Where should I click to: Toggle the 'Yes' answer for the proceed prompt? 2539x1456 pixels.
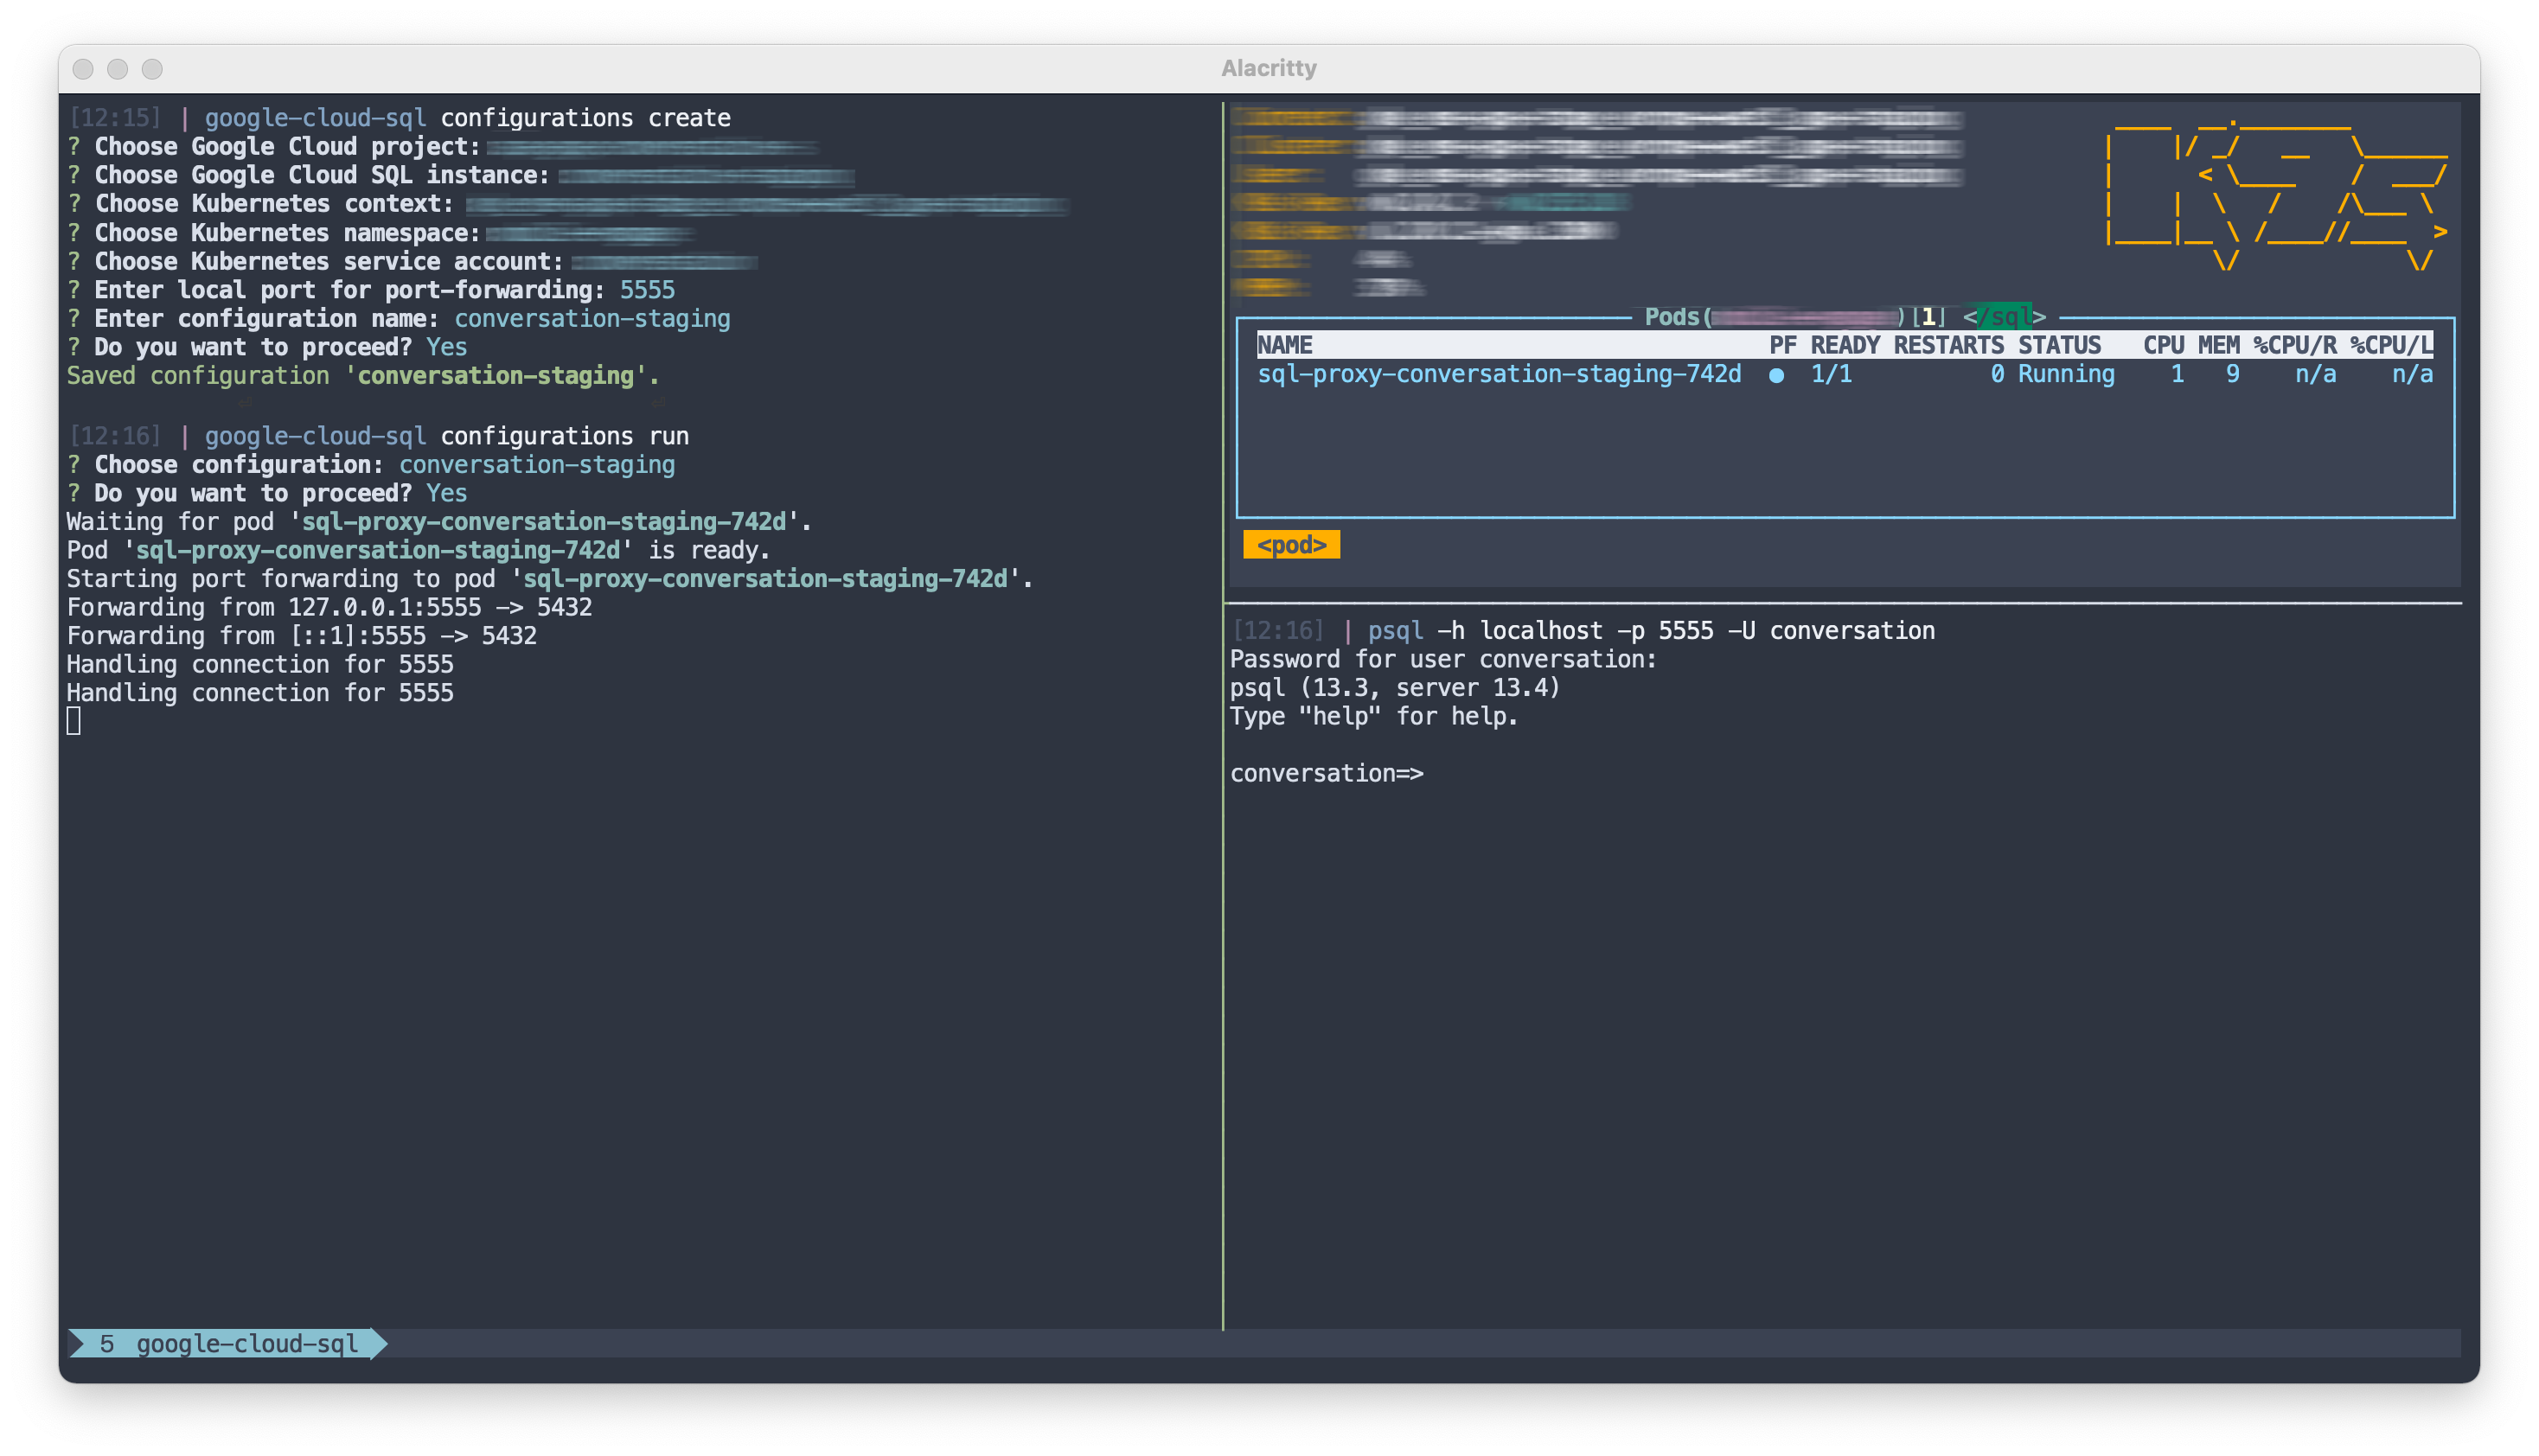[x=446, y=346]
